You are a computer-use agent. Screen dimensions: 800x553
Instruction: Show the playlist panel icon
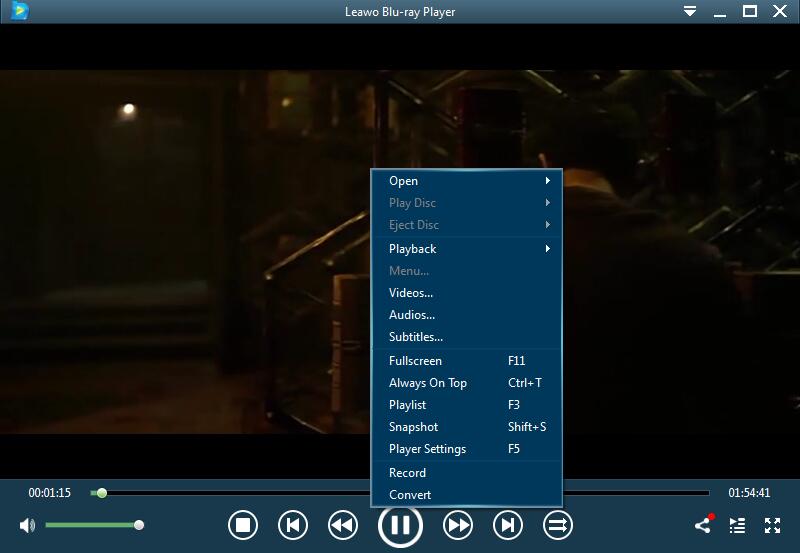tap(737, 525)
